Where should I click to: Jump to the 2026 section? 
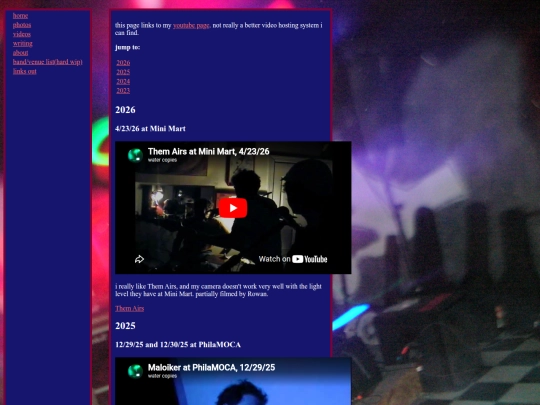click(x=123, y=63)
